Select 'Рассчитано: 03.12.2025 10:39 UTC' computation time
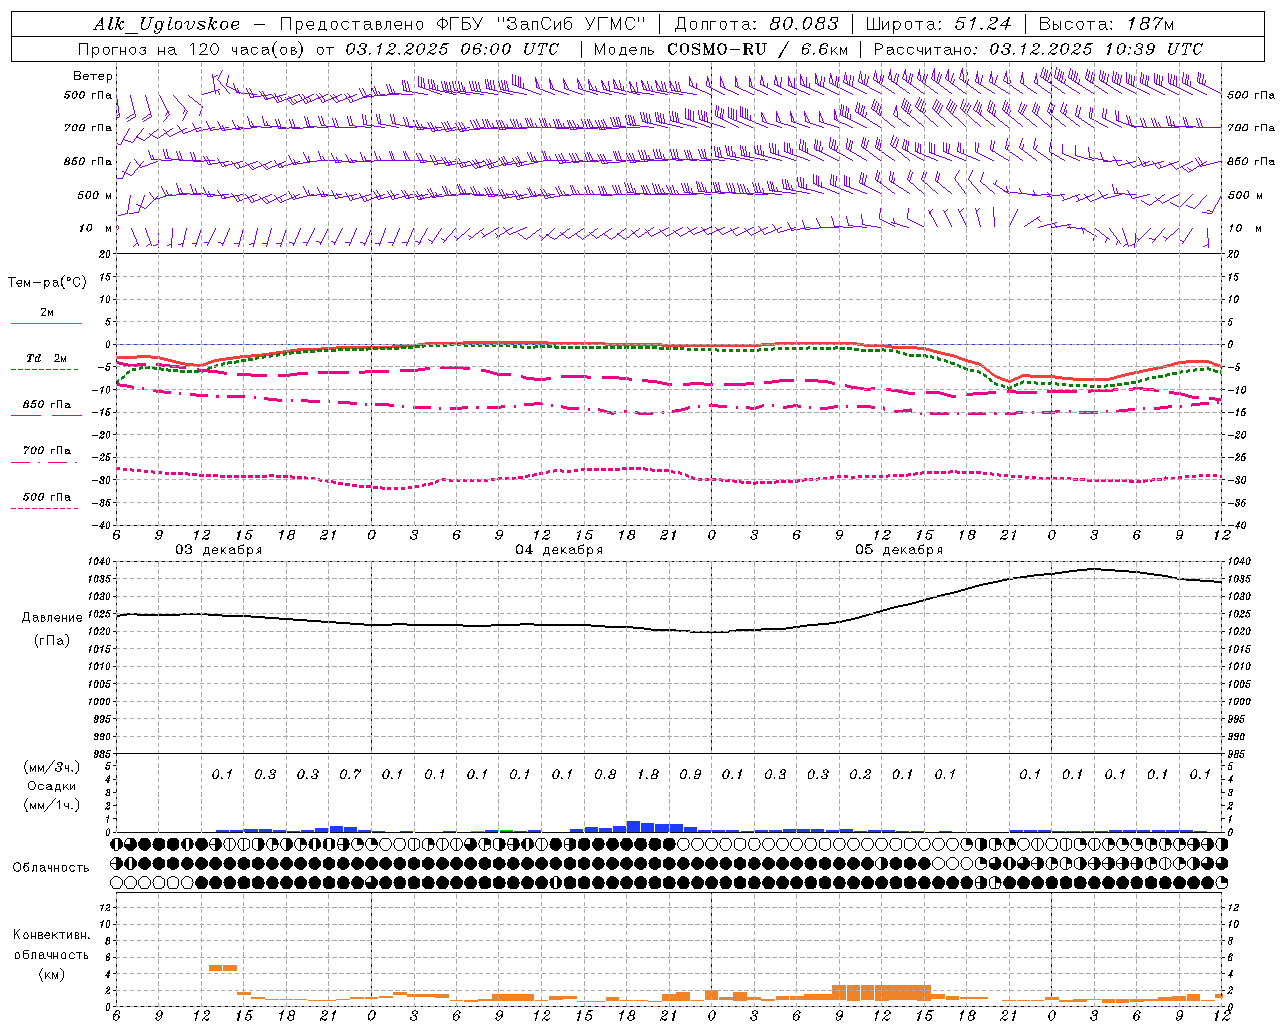 (1038, 49)
